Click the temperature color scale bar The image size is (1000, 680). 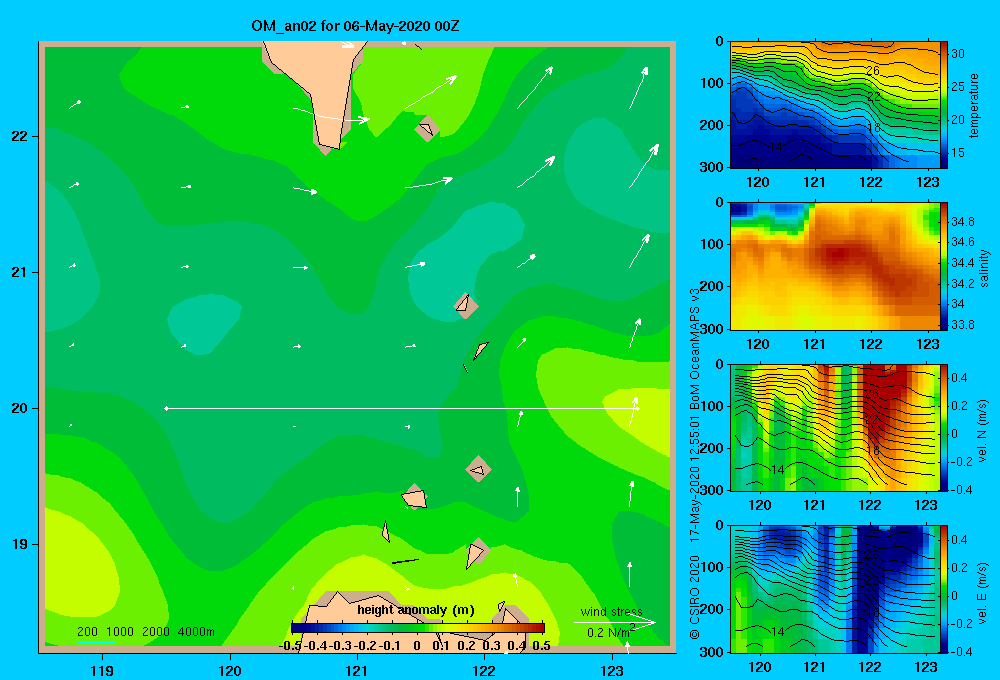(944, 105)
